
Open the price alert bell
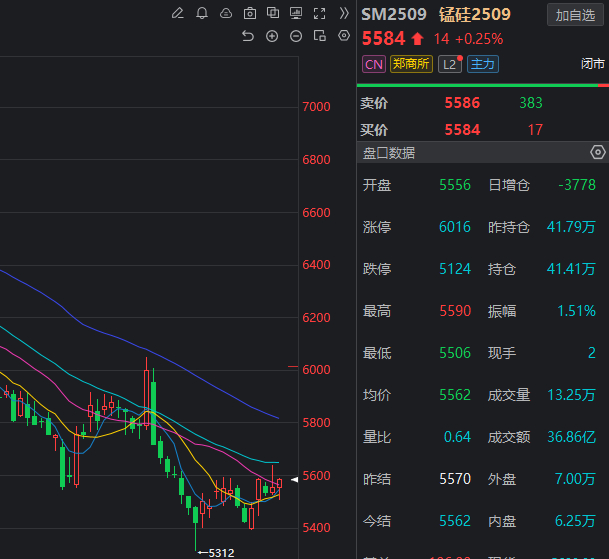point(202,13)
